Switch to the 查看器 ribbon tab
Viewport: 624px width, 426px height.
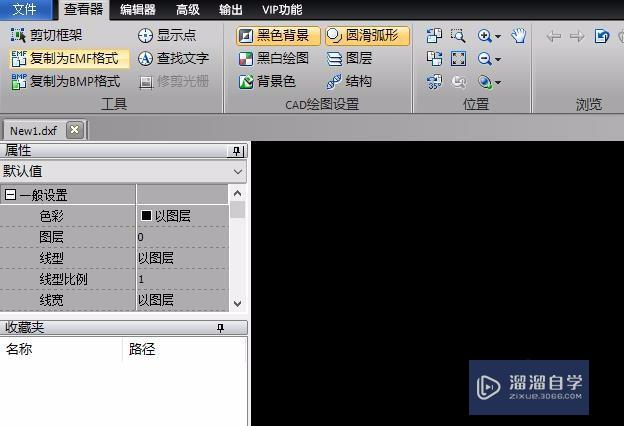click(84, 9)
